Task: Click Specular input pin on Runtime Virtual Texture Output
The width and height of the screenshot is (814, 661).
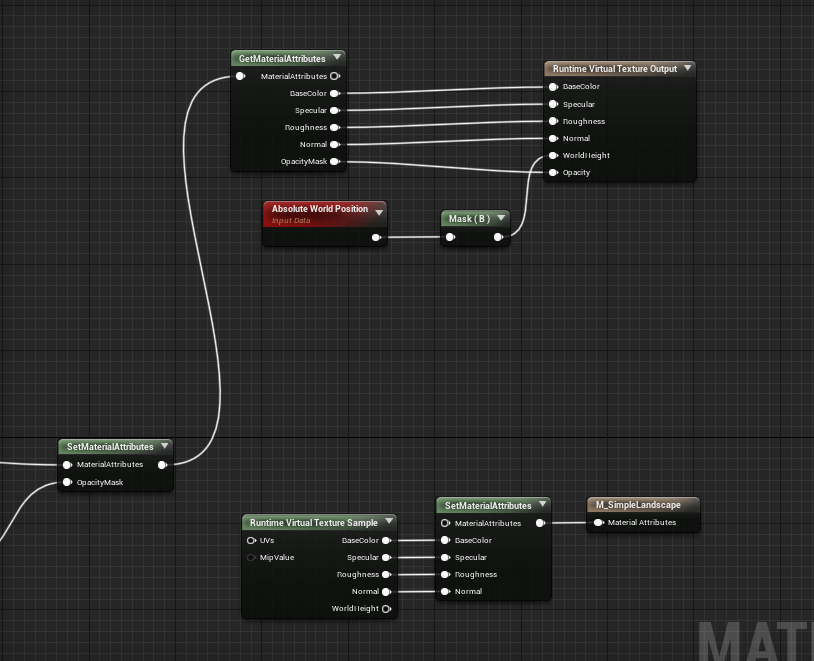Action: tap(553, 104)
